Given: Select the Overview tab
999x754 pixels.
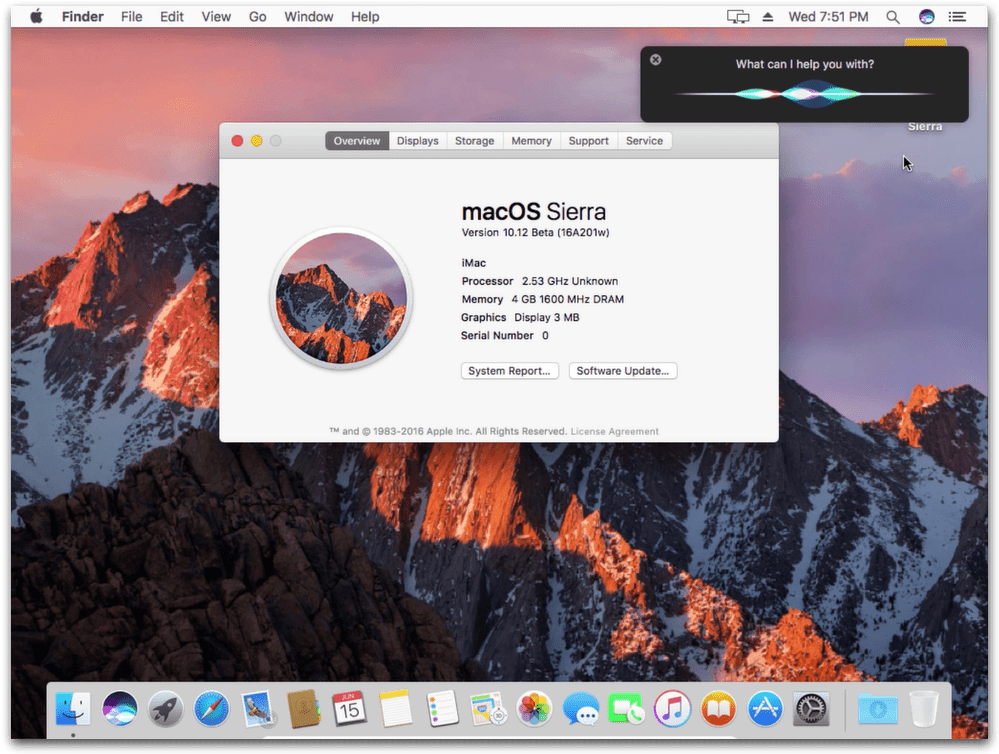Looking at the screenshot, I should [x=357, y=141].
